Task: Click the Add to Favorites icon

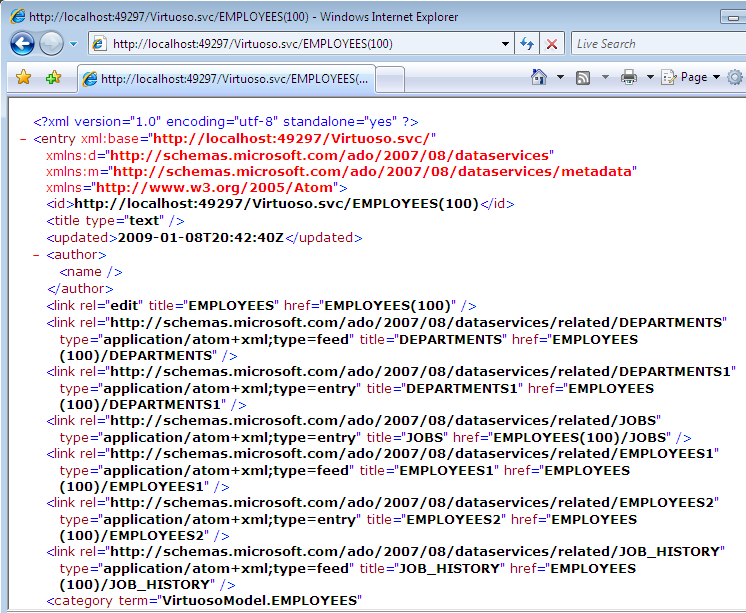Action: pyautogui.click(x=52, y=77)
